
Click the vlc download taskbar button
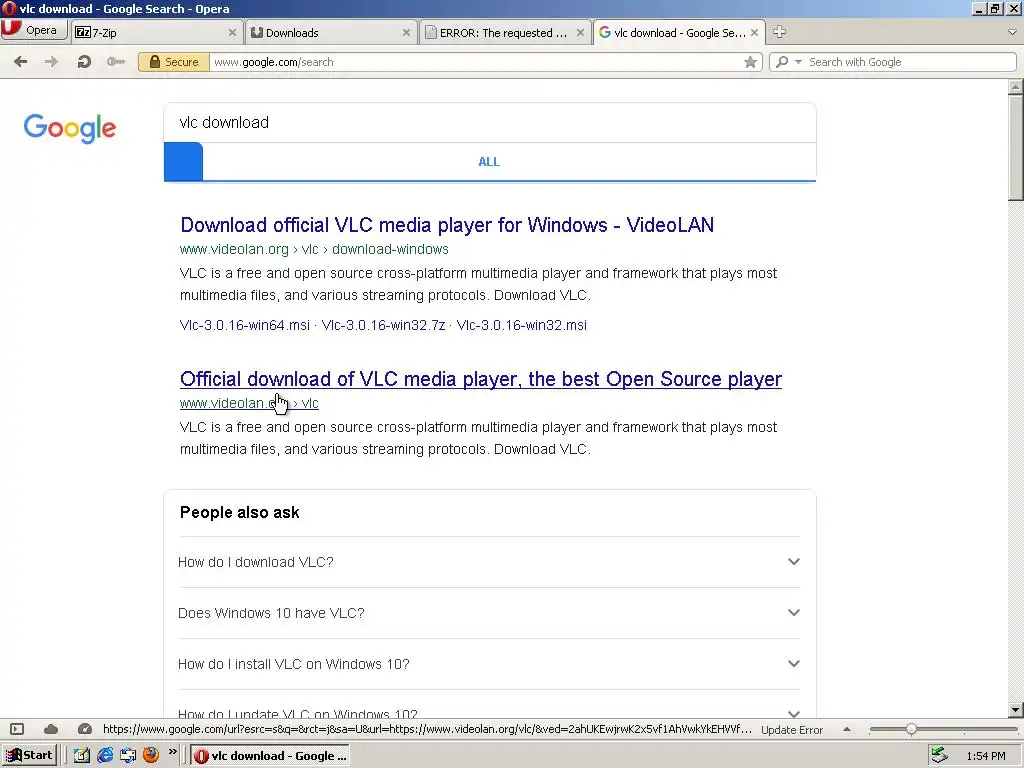coord(271,756)
